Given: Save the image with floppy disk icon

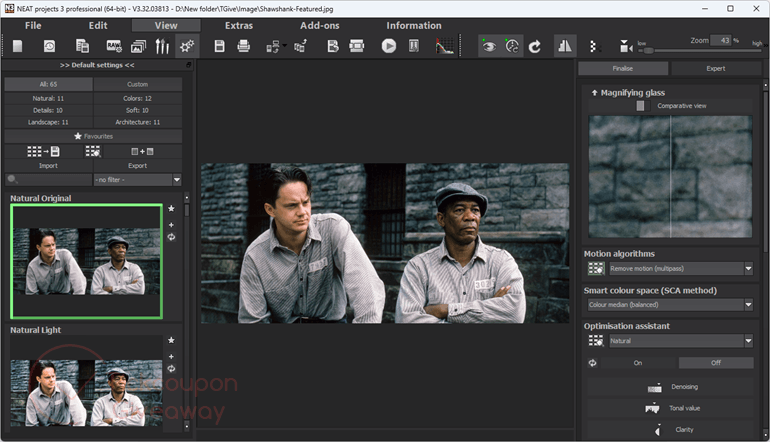Looking at the screenshot, I should pos(220,46).
